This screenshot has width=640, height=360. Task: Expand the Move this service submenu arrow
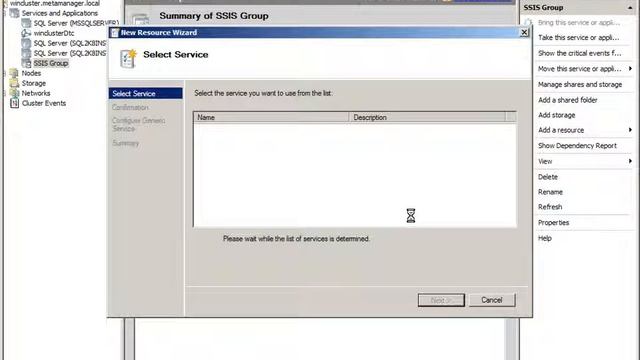tap(630, 69)
